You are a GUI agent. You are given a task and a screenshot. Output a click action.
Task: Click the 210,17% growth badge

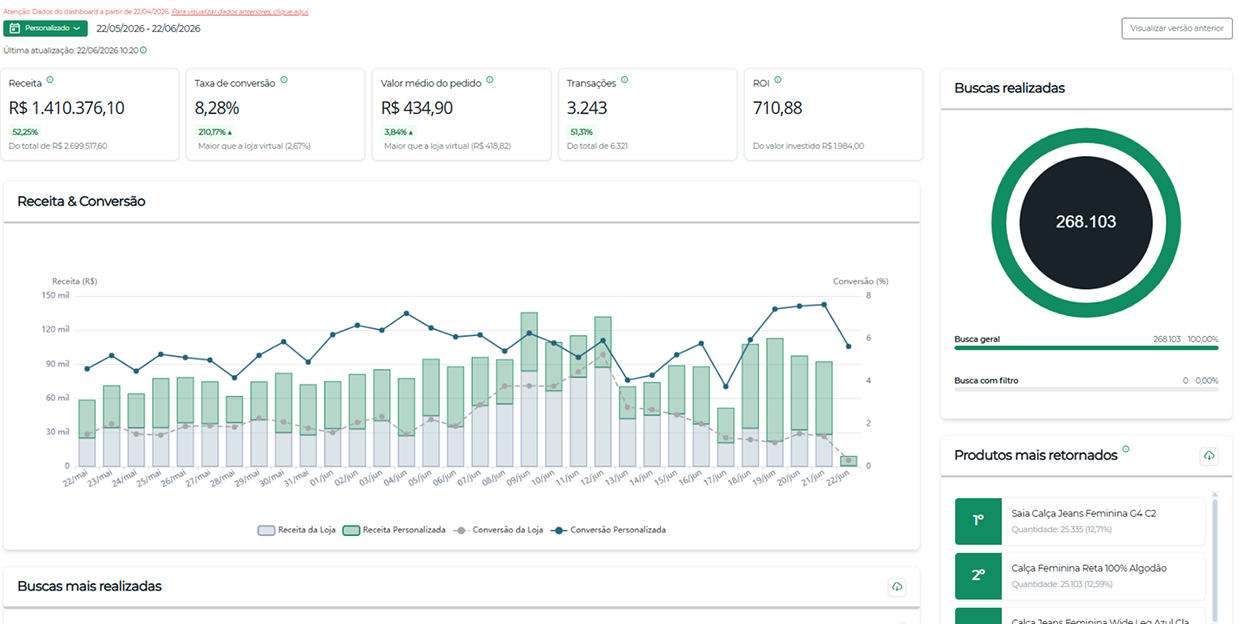coord(215,132)
